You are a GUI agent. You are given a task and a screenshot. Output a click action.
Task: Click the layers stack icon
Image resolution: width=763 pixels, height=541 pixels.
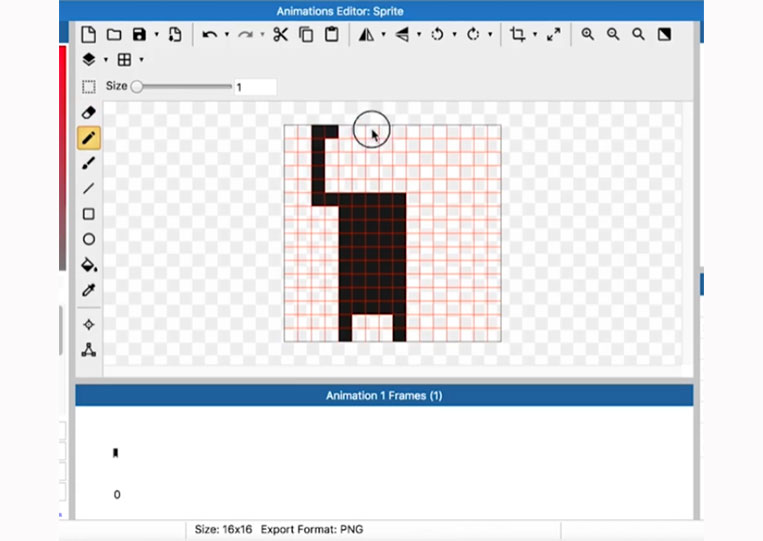pos(89,60)
